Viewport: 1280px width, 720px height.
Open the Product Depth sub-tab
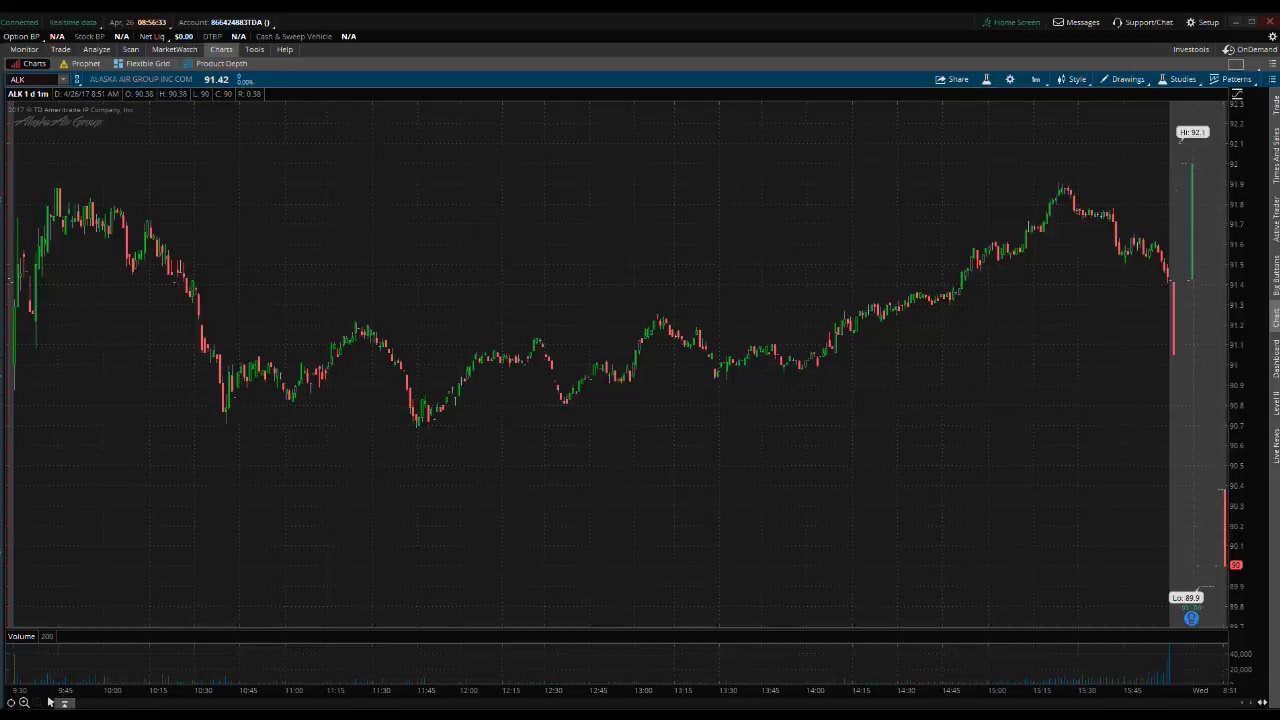[x=215, y=63]
